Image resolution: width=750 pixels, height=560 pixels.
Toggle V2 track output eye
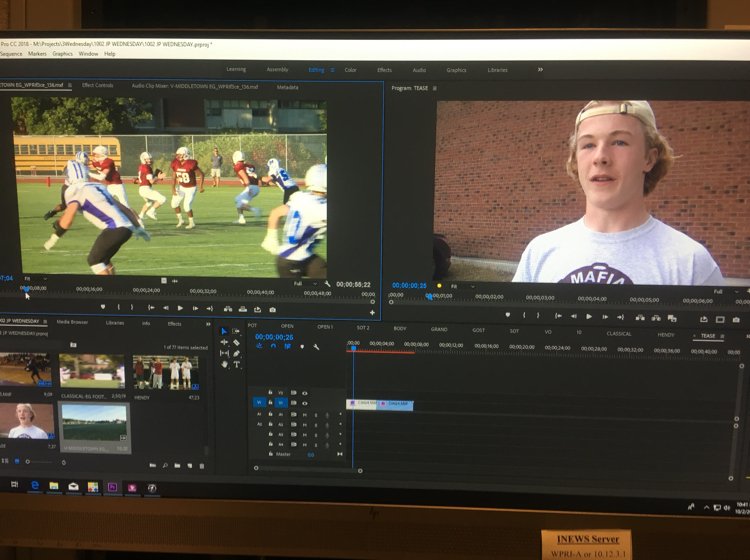point(305,393)
